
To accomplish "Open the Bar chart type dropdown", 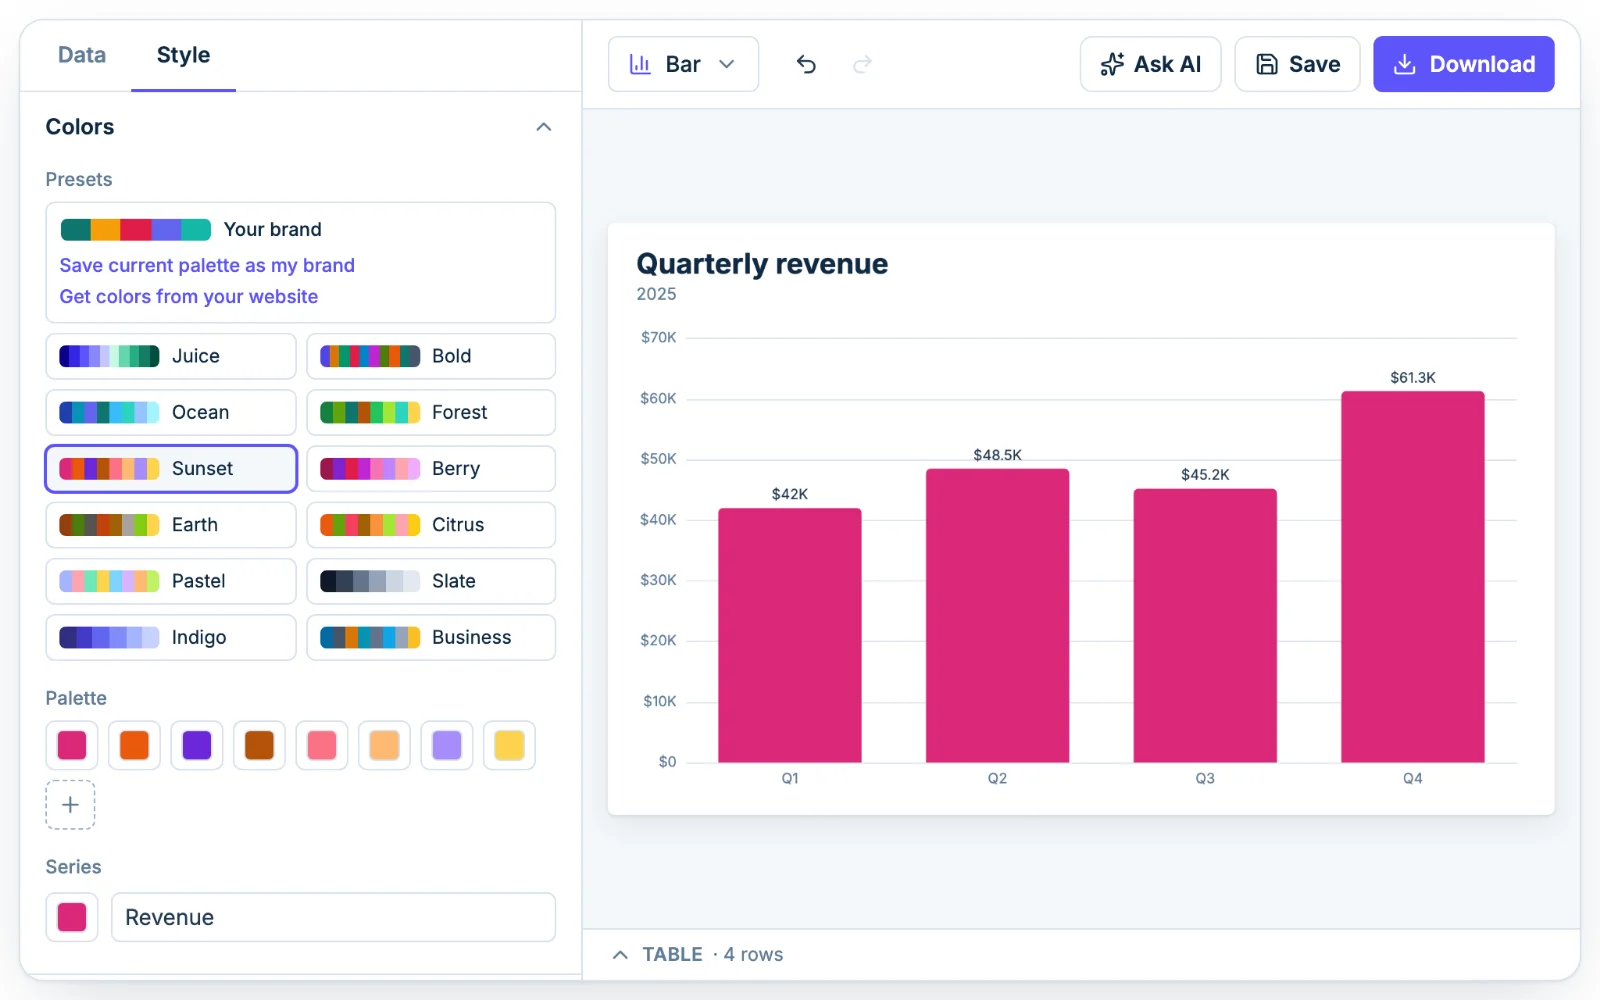I will point(684,64).
